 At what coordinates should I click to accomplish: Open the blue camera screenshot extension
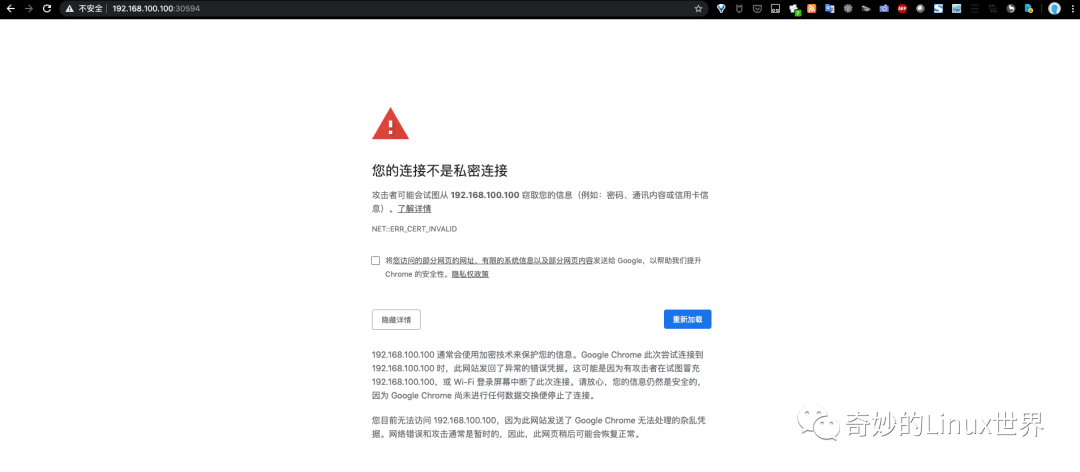pyautogui.click(x=884, y=9)
